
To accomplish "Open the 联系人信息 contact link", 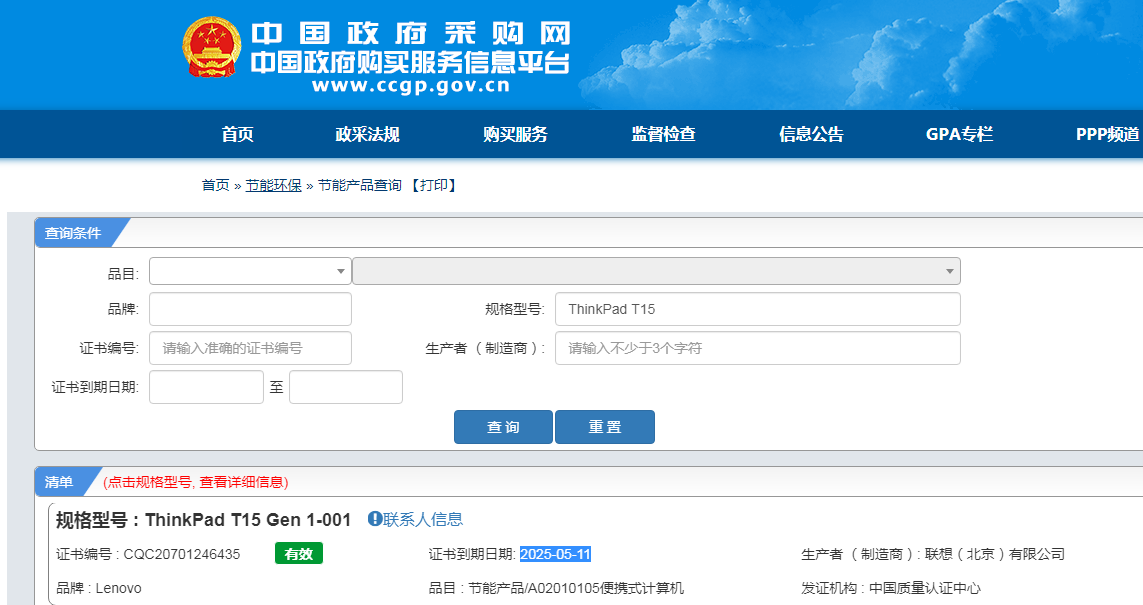I will [x=423, y=519].
